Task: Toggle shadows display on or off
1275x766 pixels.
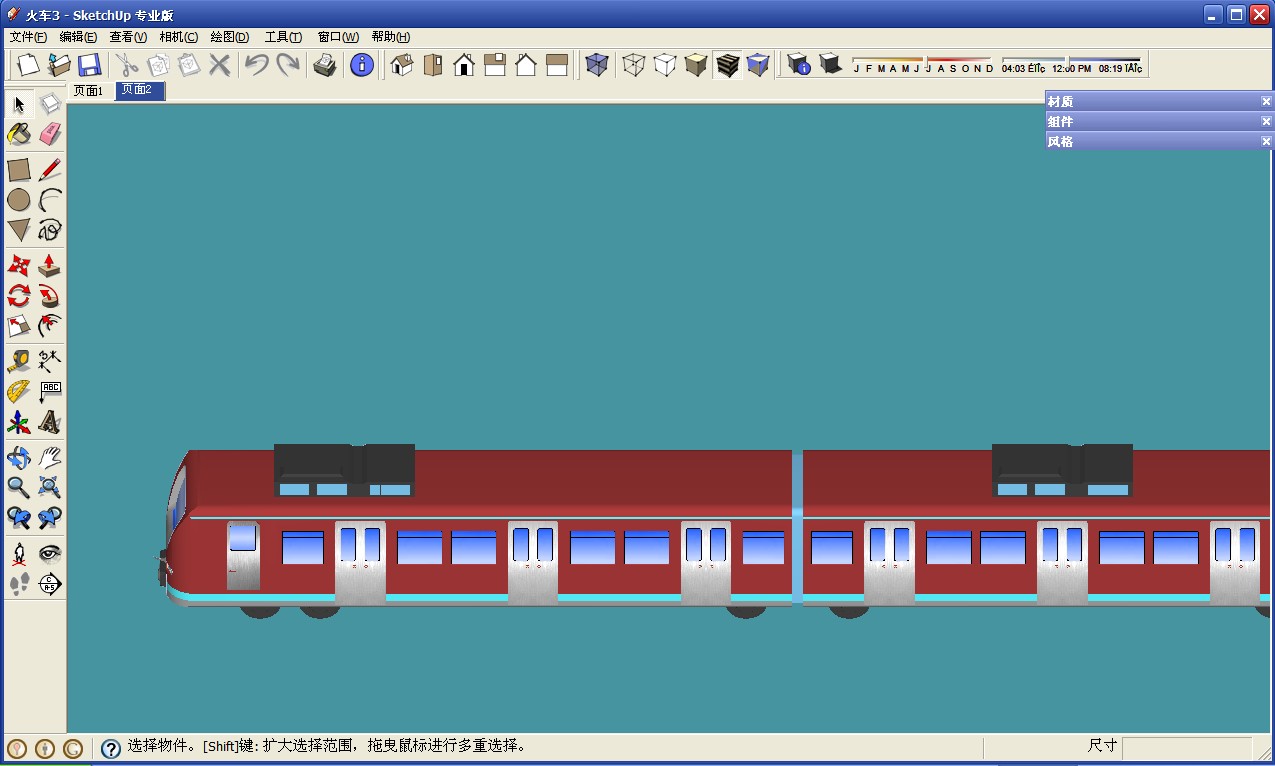Action: pyautogui.click(x=829, y=65)
